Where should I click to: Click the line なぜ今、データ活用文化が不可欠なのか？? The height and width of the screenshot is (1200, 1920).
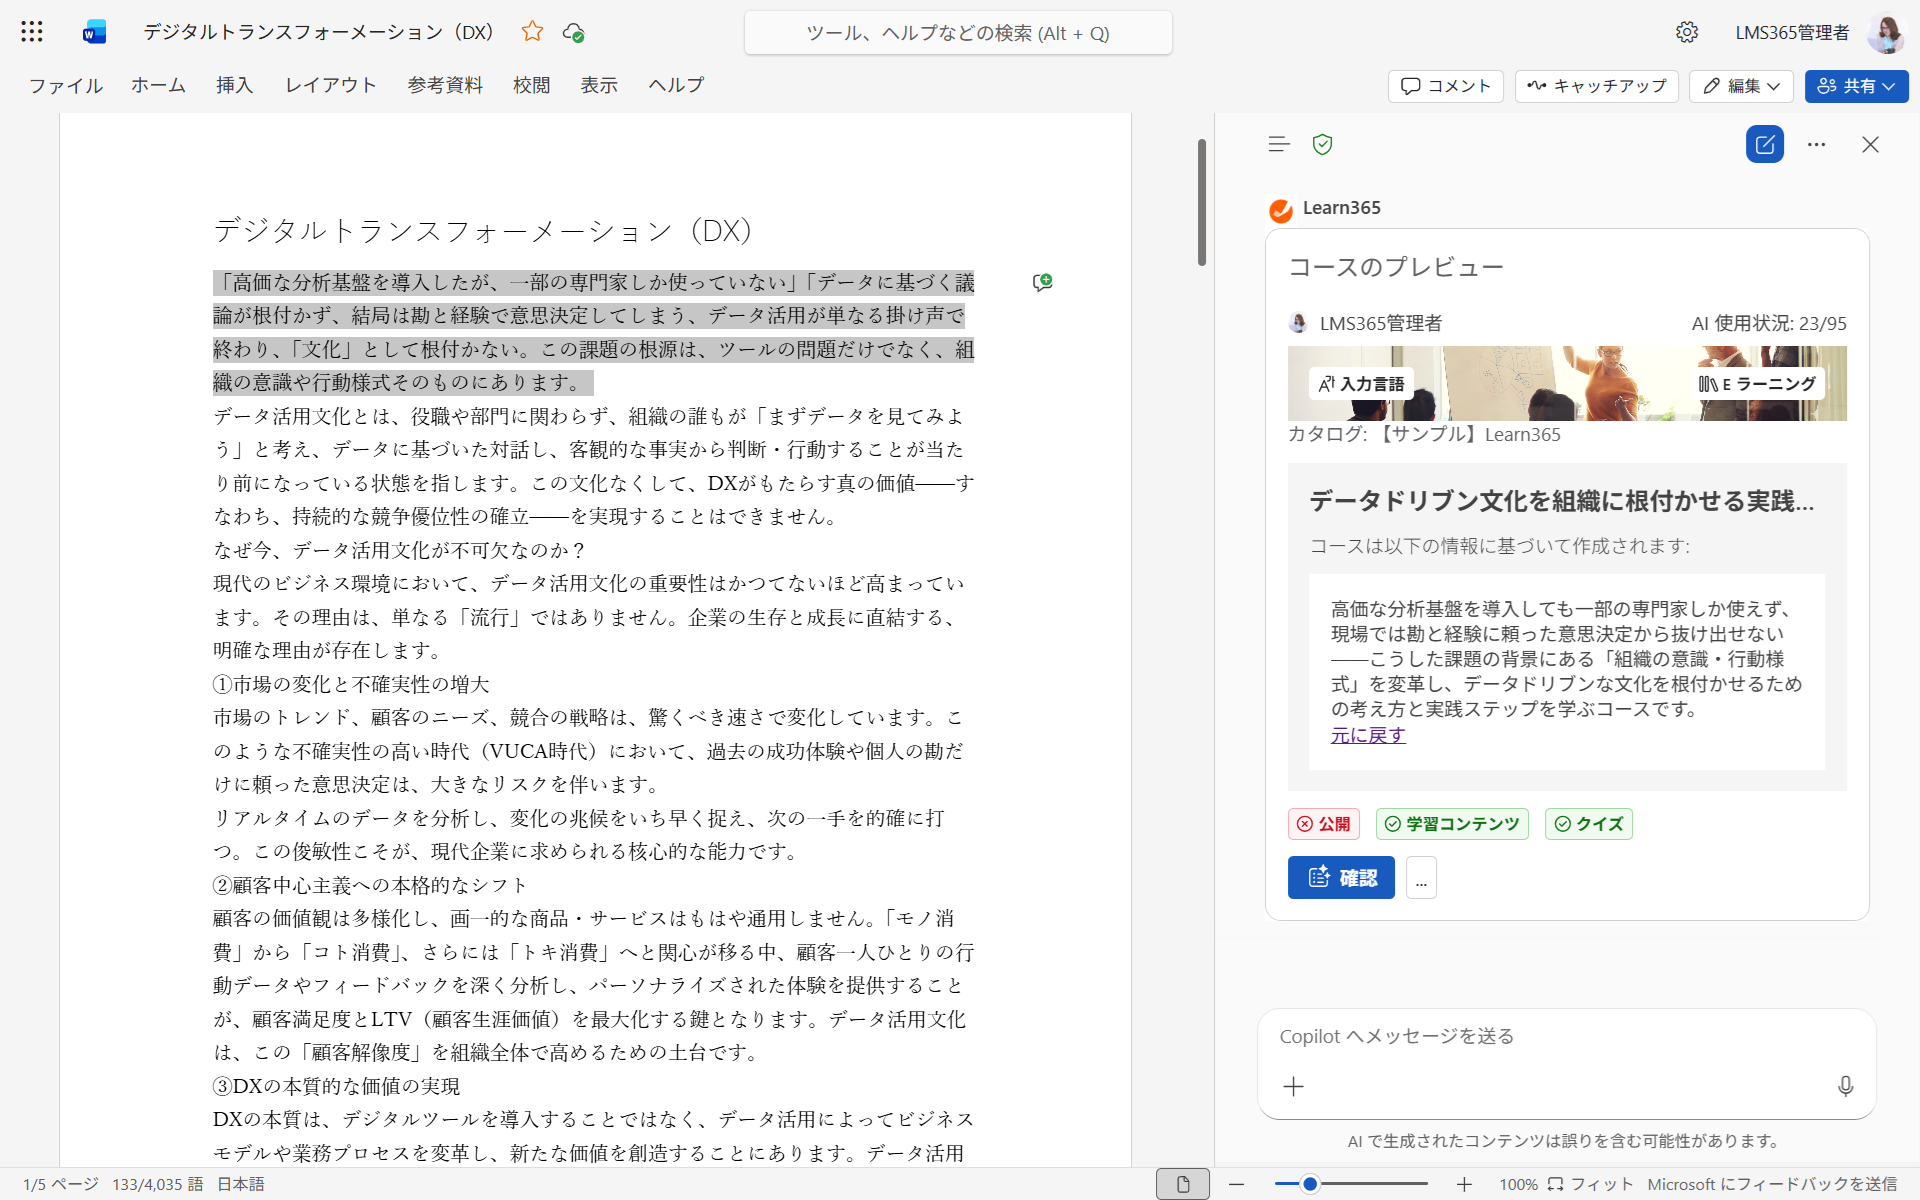point(400,550)
